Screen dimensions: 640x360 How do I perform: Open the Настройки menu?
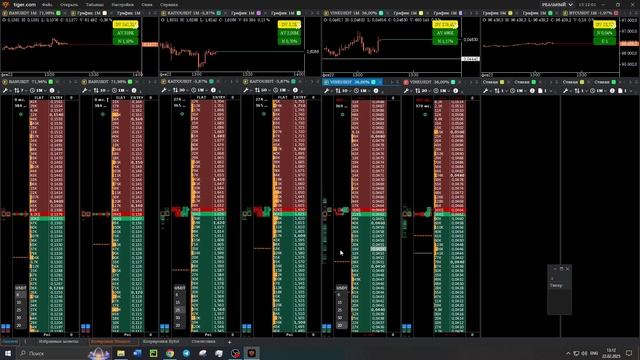(x=122, y=4)
